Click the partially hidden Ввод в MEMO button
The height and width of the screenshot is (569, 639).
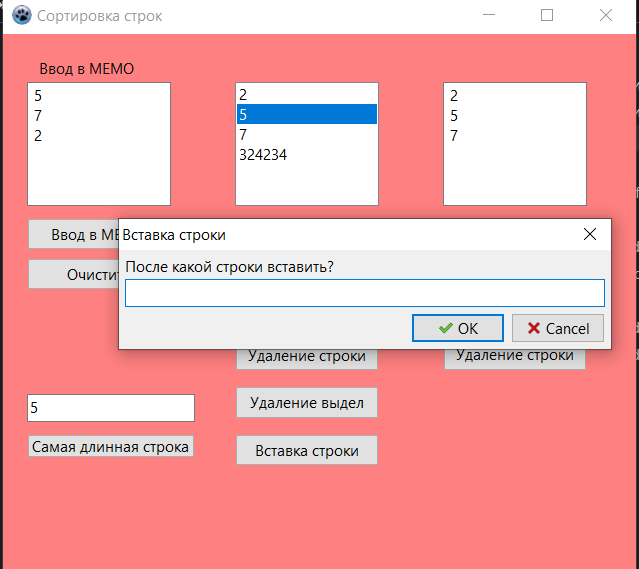click(x=73, y=234)
